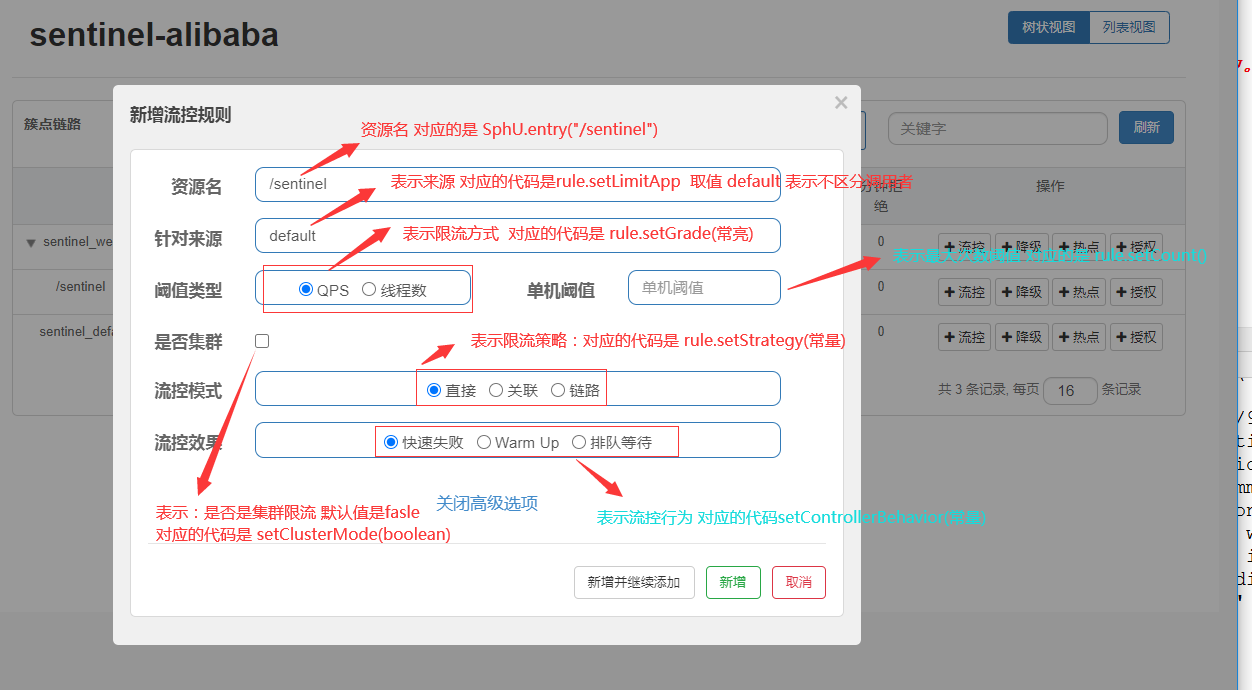This screenshot has height=690, width=1252.
Task: Switch to the 列表视图 tab
Action: pos(1129,27)
